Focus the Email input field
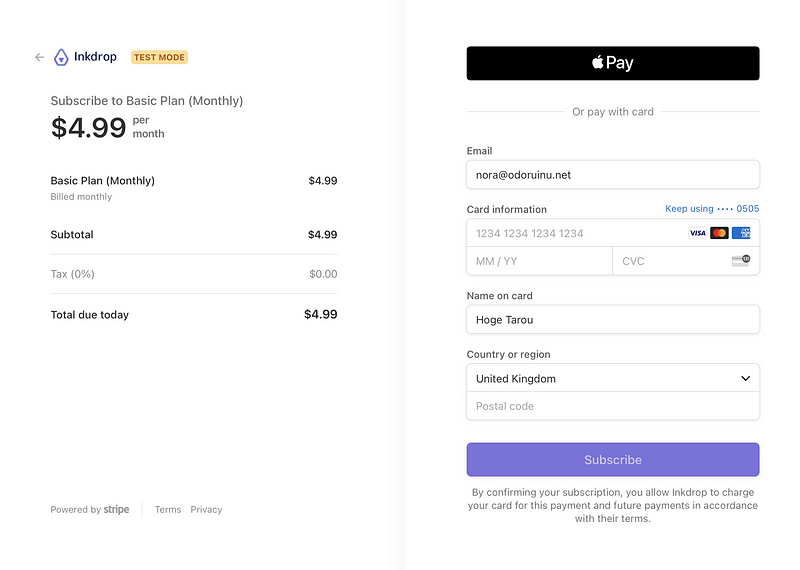The image size is (800, 570). tap(613, 175)
